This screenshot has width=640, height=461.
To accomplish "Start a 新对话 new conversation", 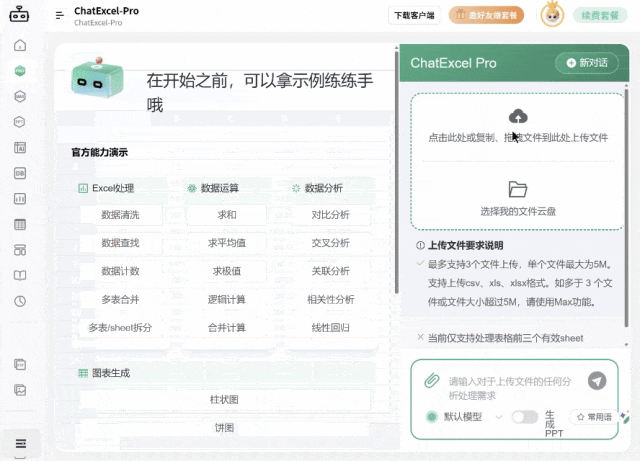I will point(587,62).
